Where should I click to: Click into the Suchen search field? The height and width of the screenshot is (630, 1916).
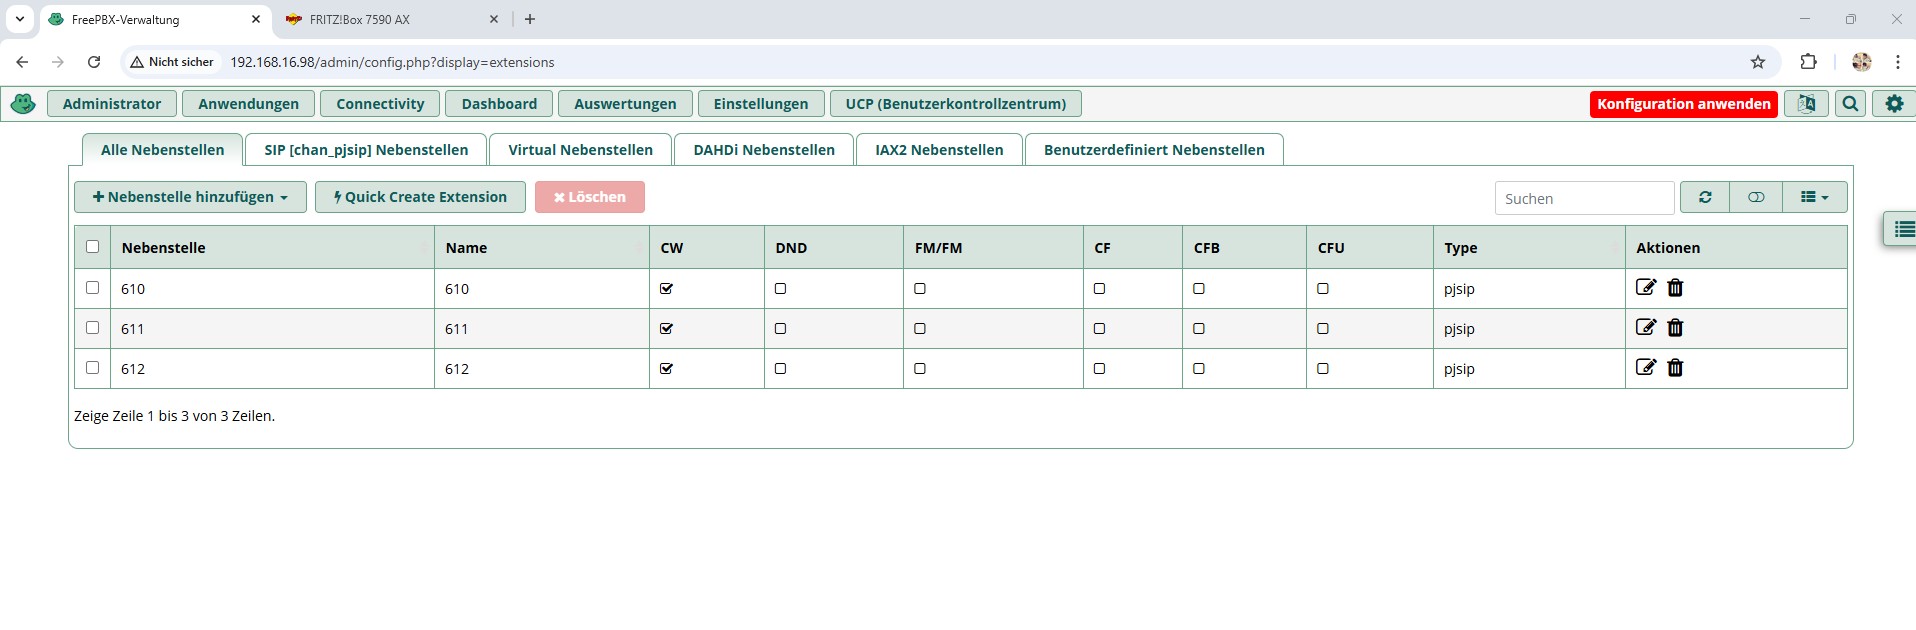(x=1583, y=198)
